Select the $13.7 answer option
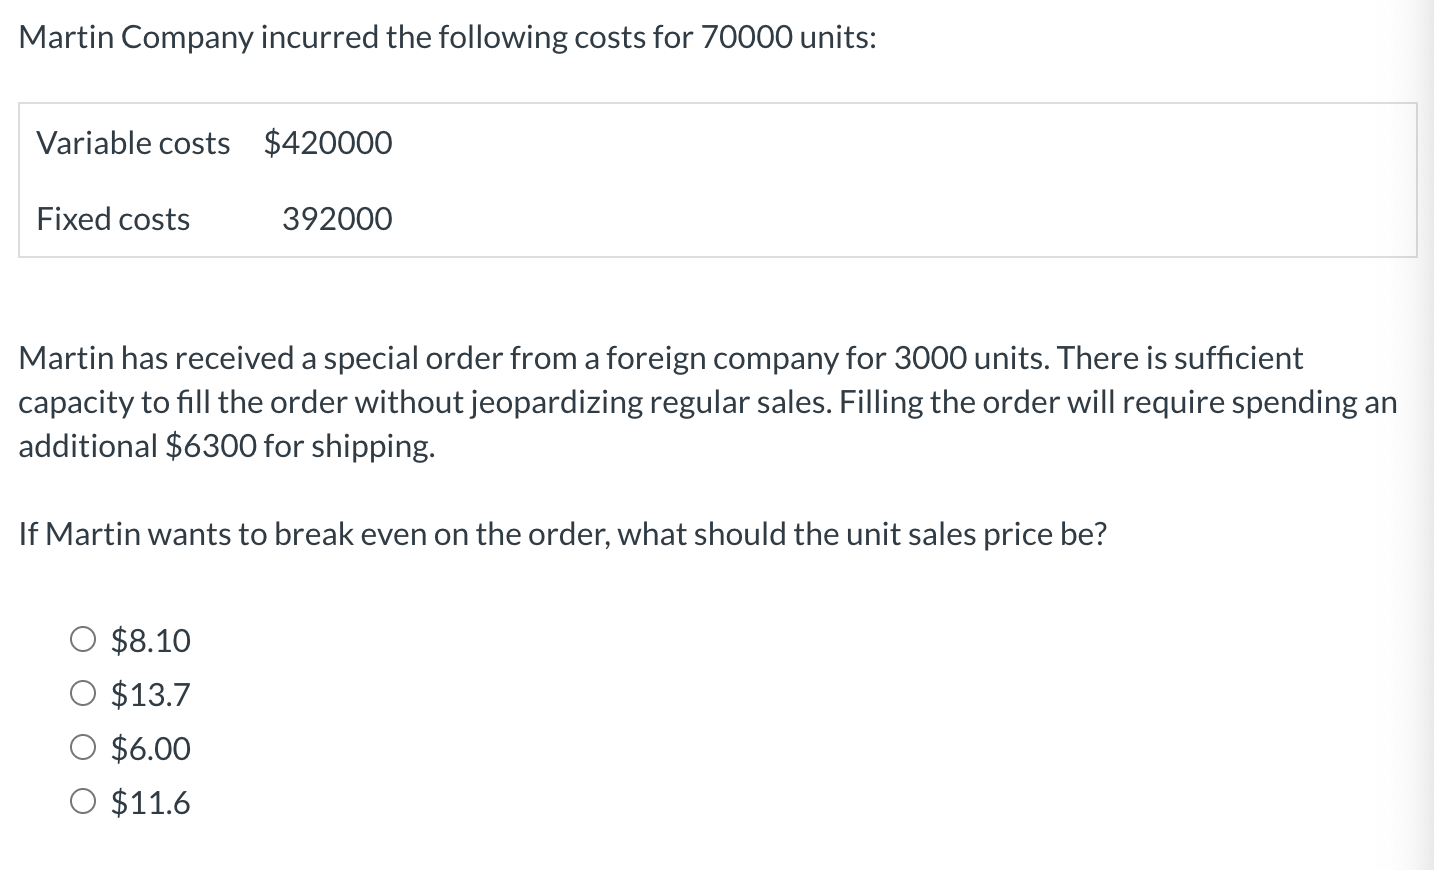 tap(150, 694)
